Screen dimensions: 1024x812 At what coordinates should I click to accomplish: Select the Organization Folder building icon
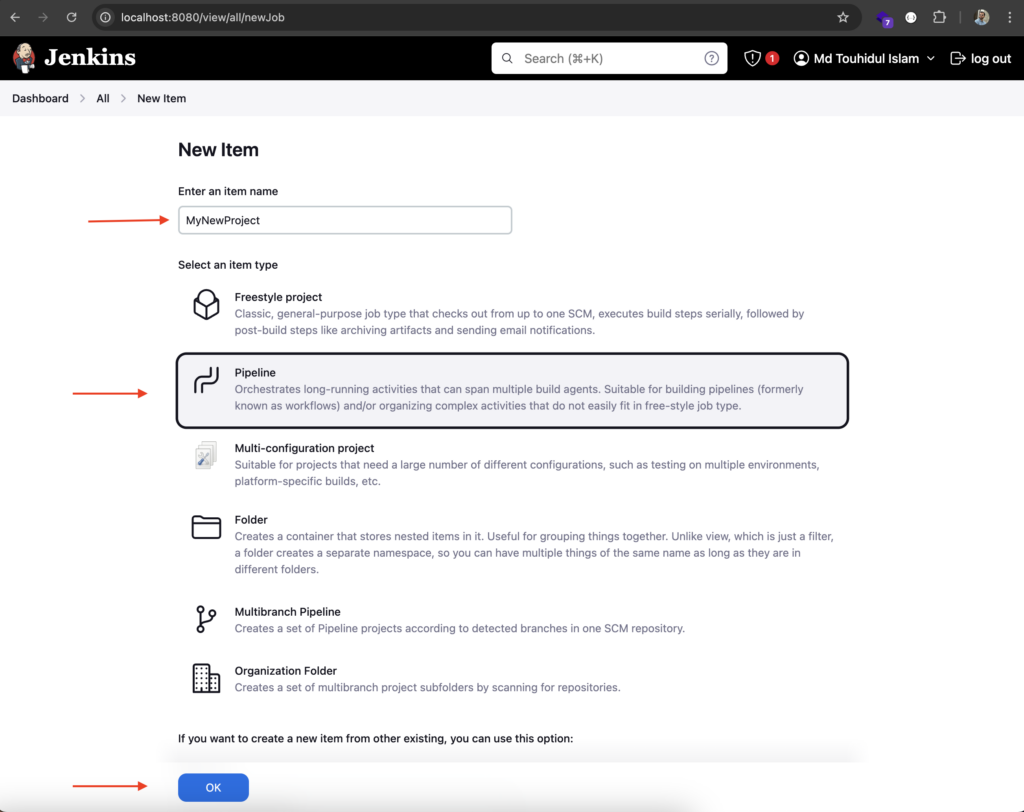tap(206, 678)
